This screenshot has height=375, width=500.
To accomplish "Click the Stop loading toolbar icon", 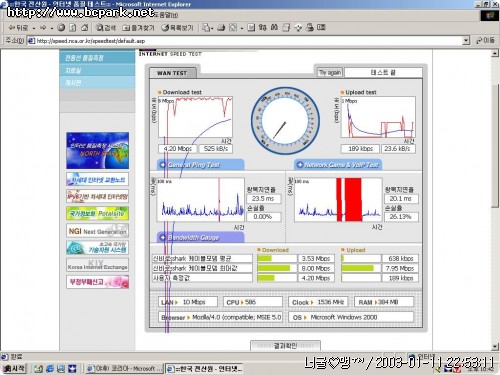I will (x=61, y=28).
